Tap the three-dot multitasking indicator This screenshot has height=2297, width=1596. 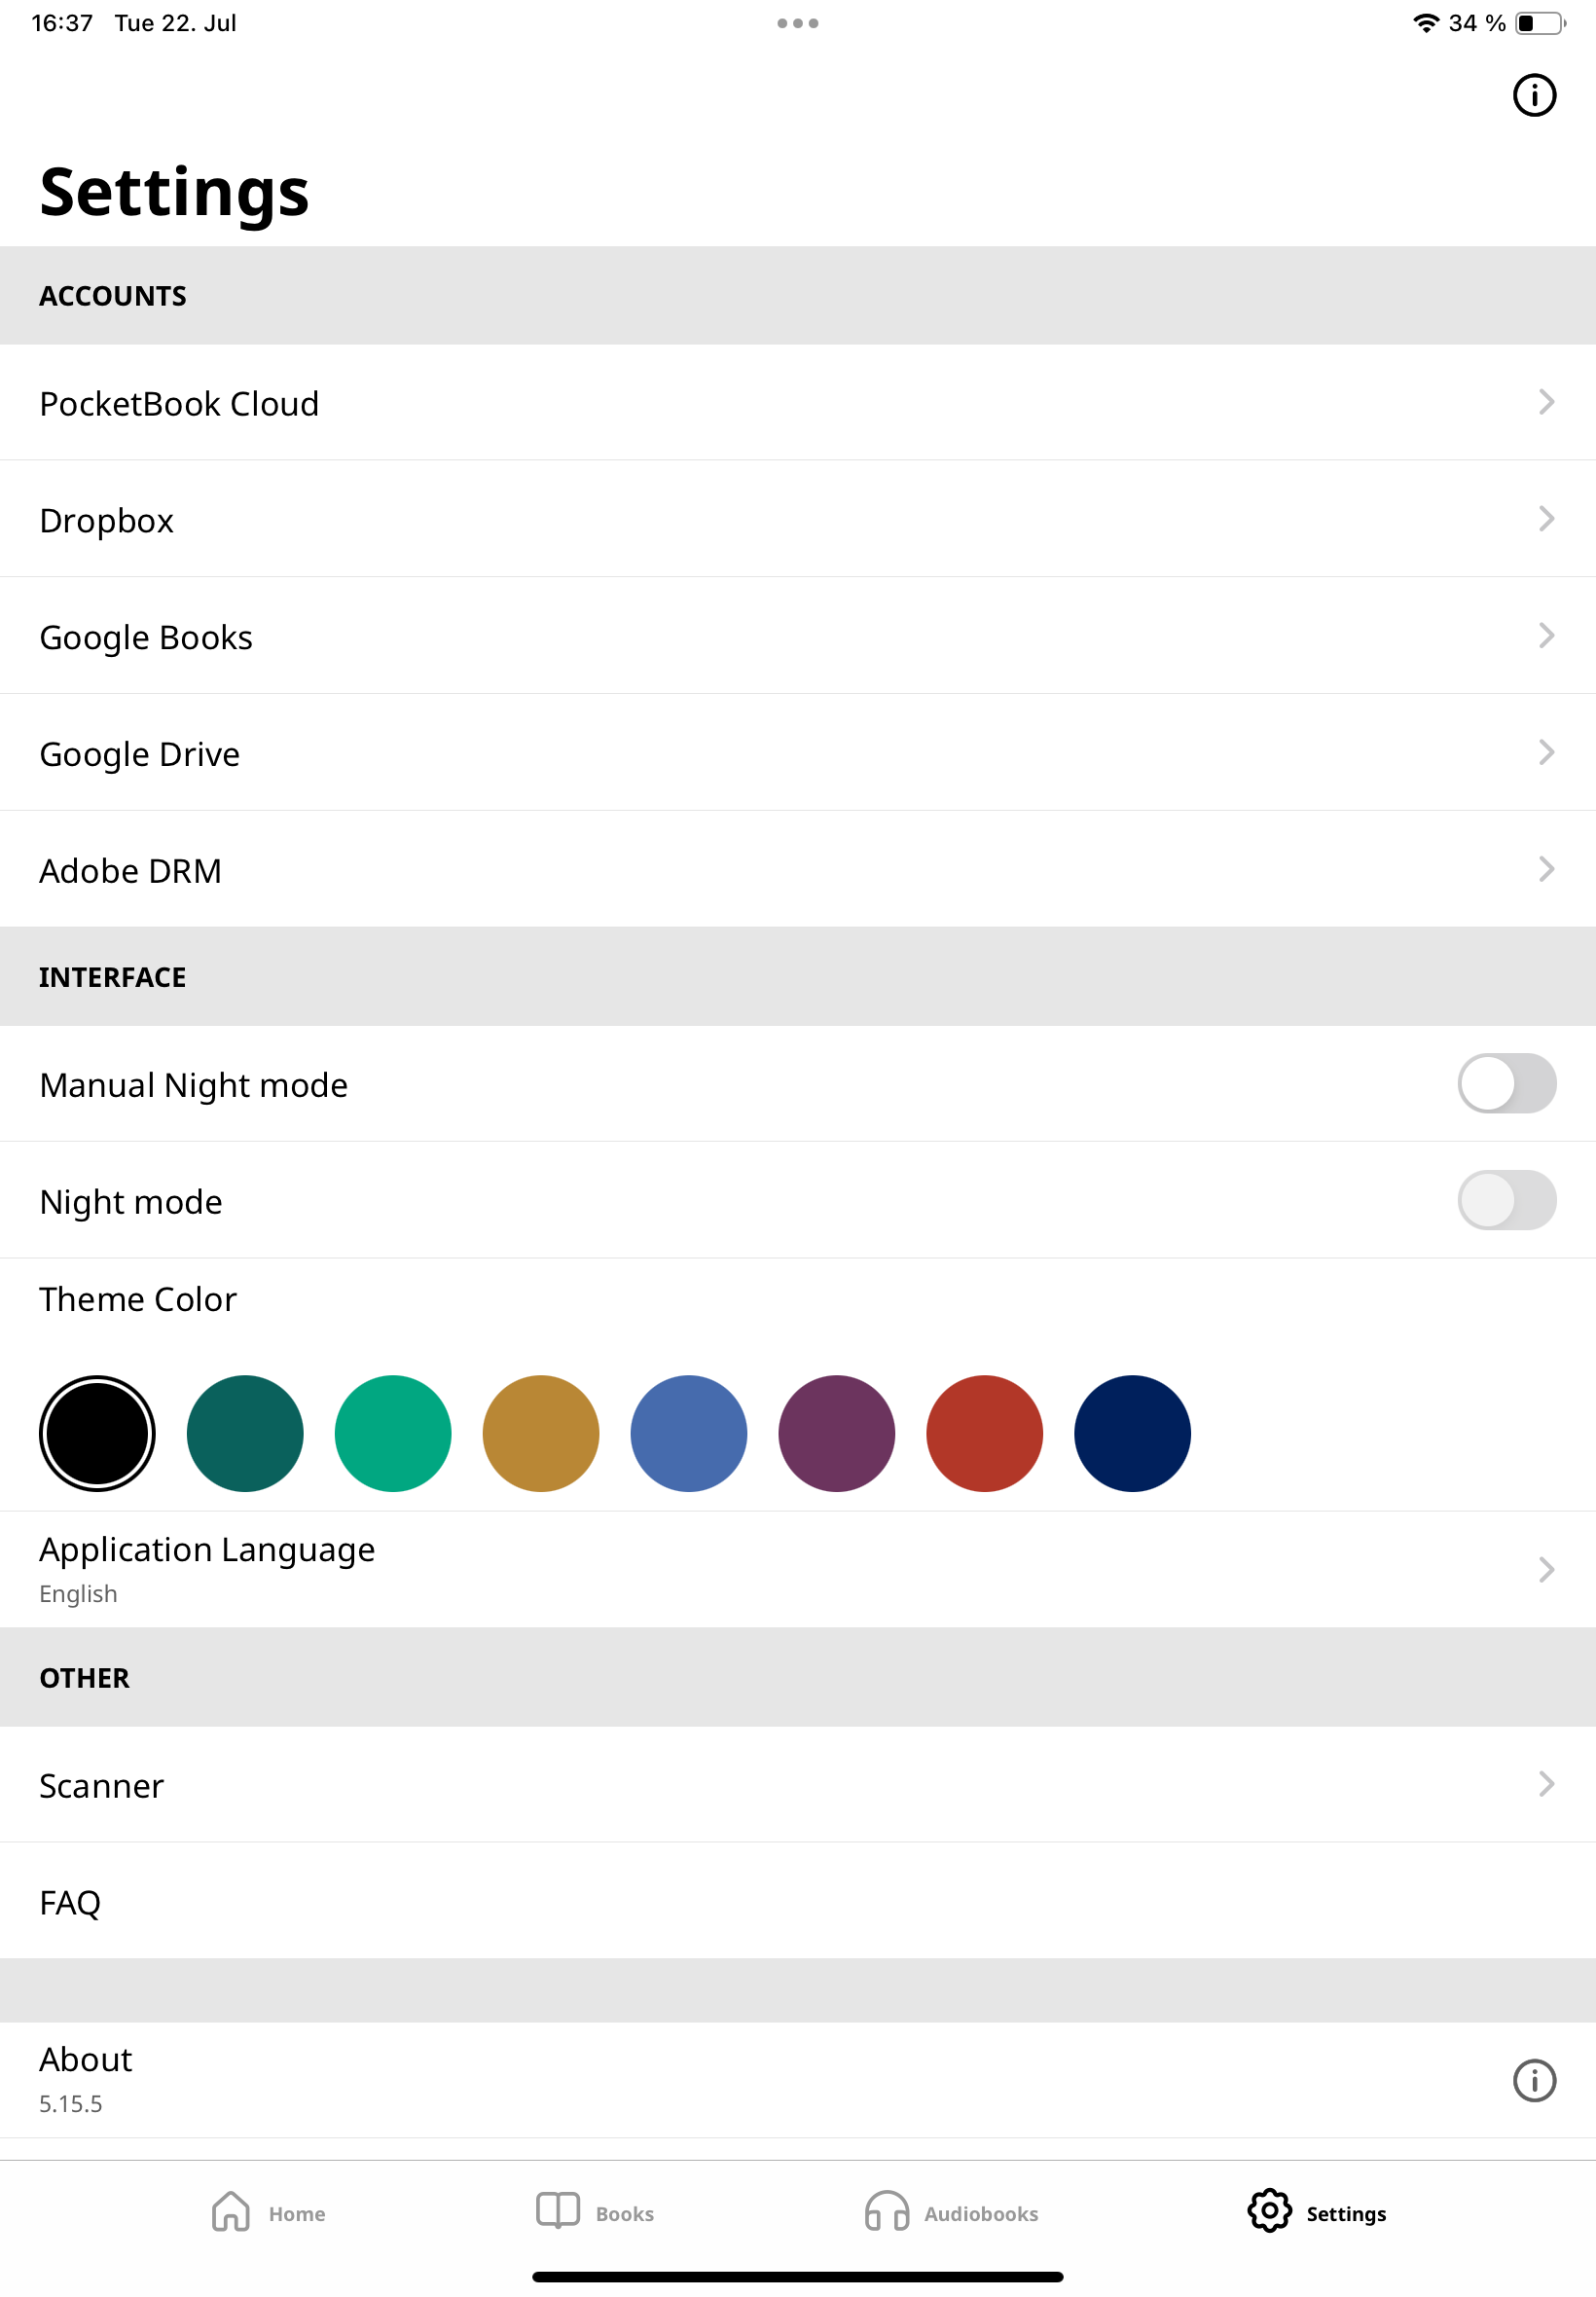click(x=798, y=23)
